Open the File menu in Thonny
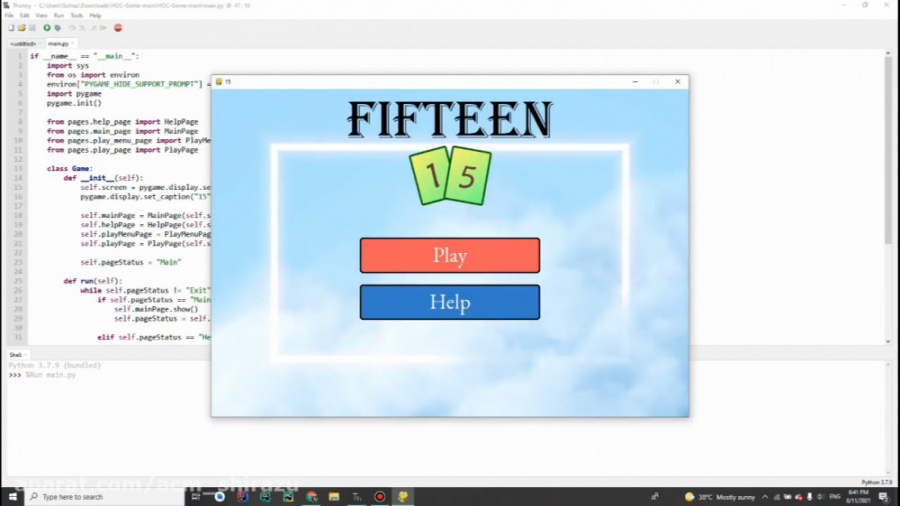 pos(9,15)
